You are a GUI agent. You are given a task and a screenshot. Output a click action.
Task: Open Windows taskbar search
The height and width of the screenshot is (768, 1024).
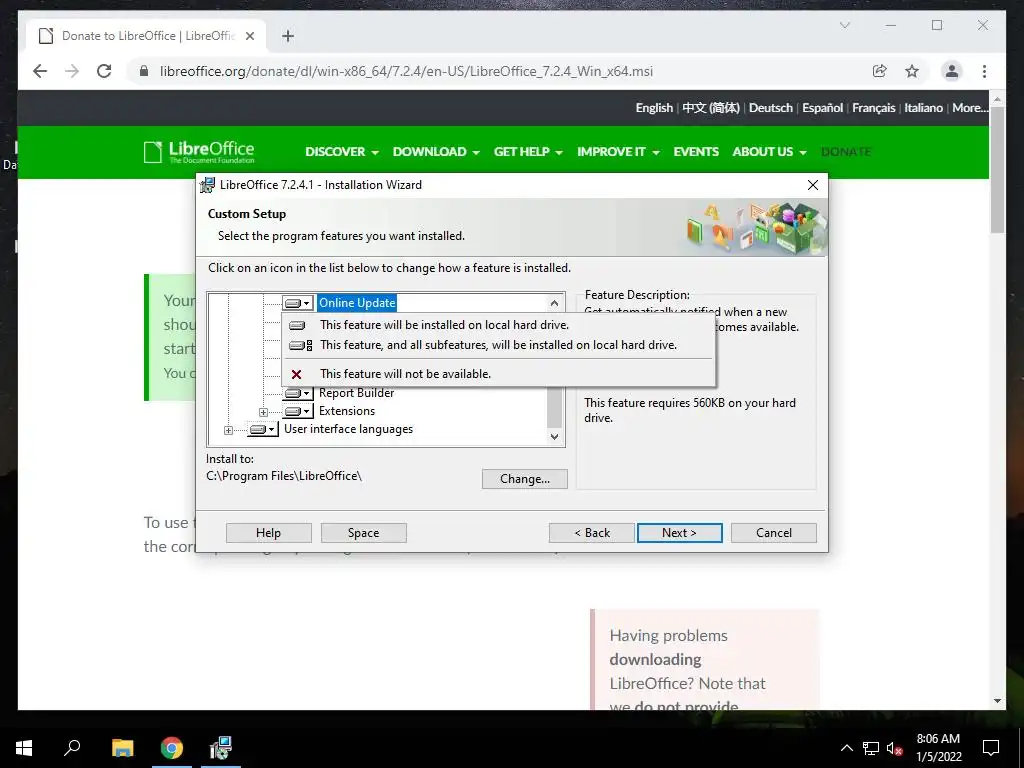pyautogui.click(x=72, y=748)
